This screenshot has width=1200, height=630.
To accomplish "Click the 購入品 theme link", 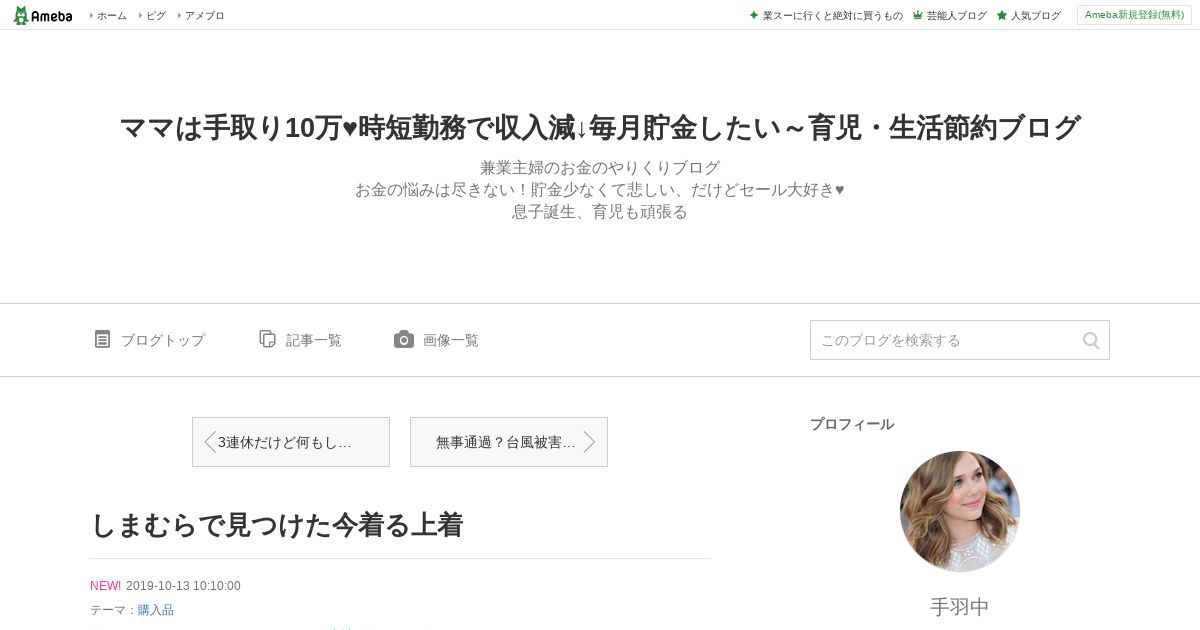I will click(156, 609).
